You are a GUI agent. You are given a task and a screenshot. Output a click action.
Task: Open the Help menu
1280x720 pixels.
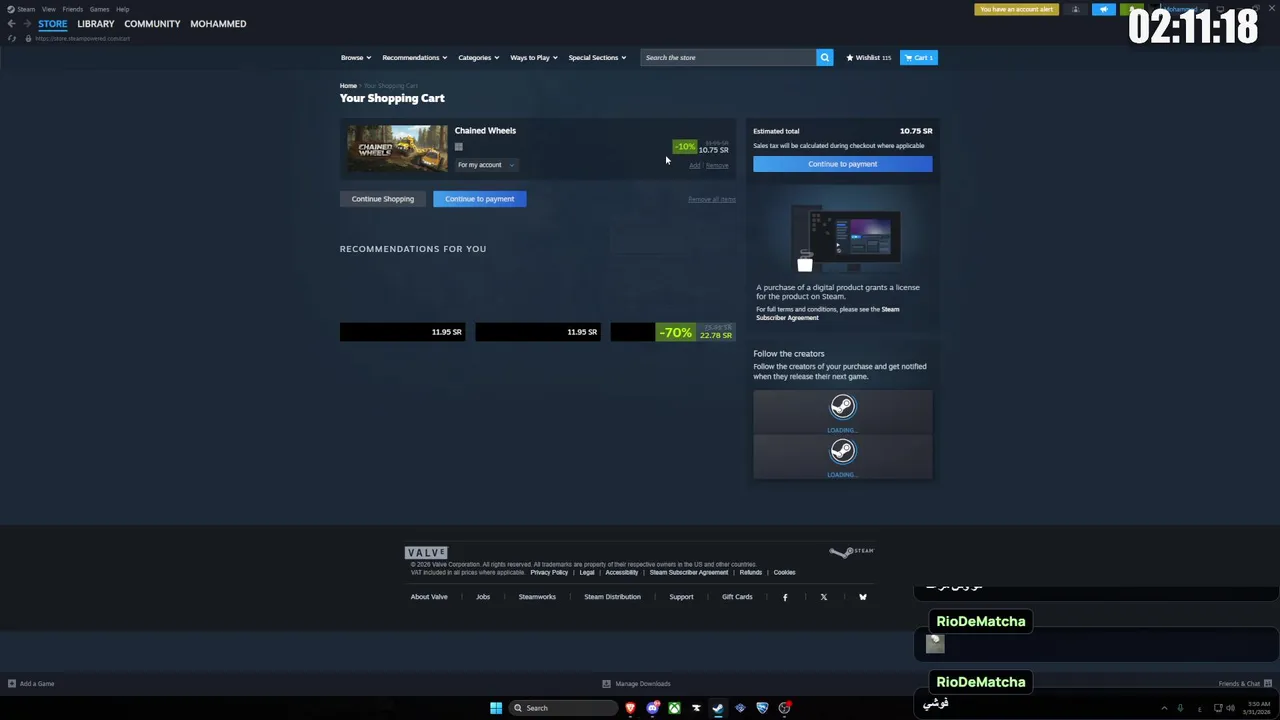pos(122,9)
